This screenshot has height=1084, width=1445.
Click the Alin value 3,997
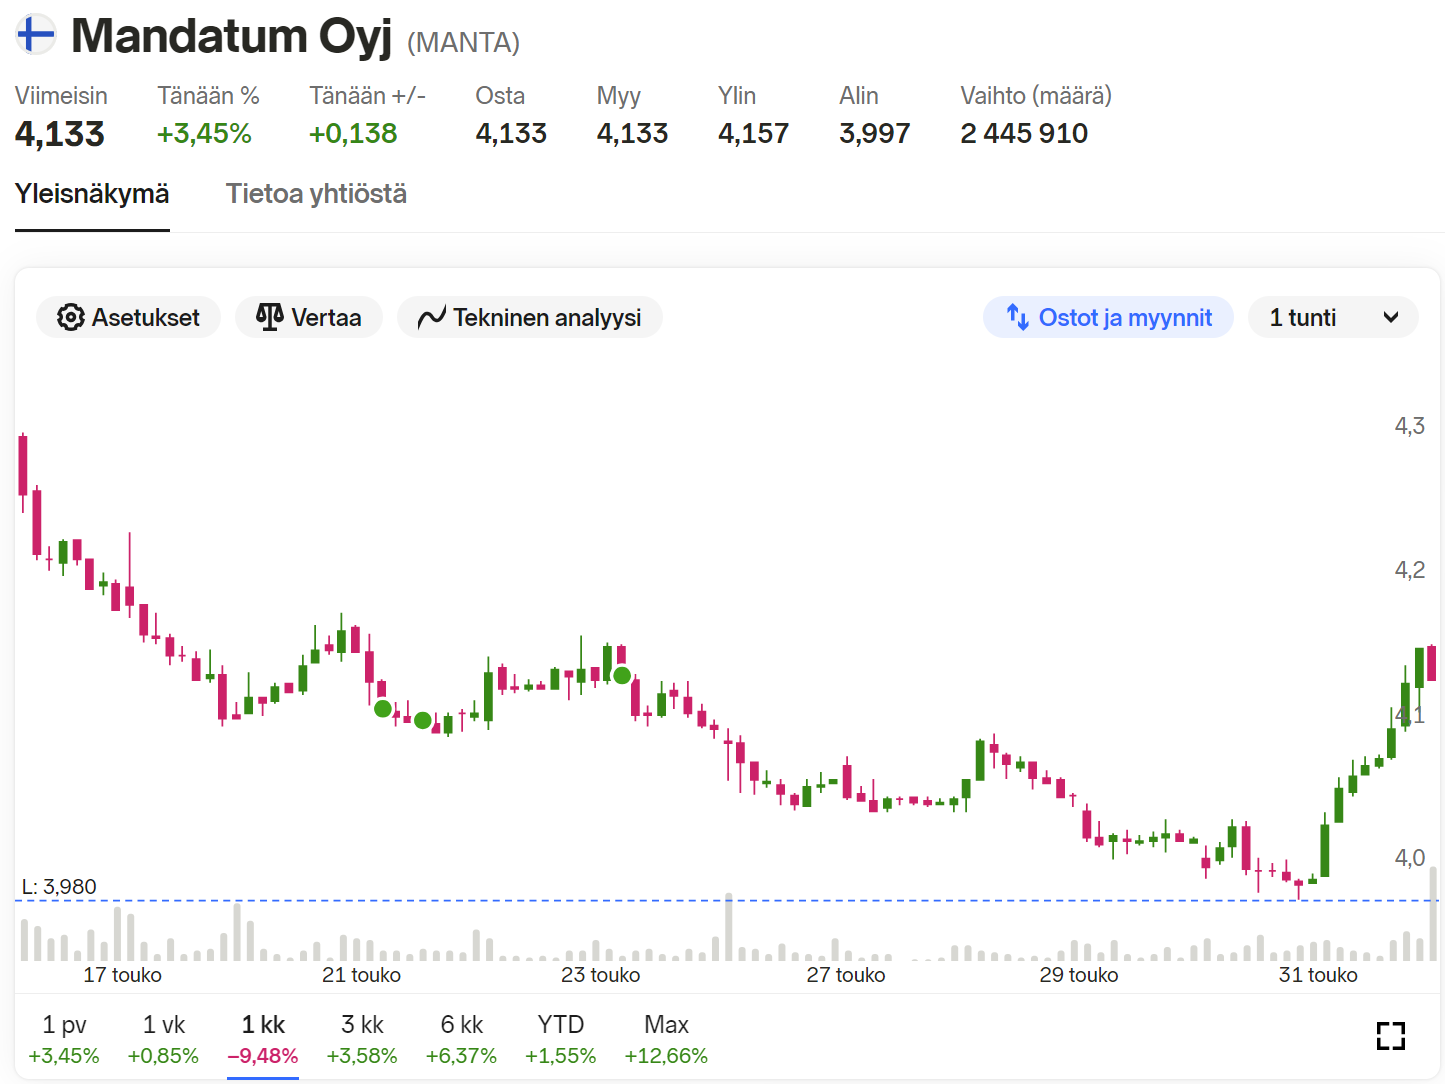(875, 134)
